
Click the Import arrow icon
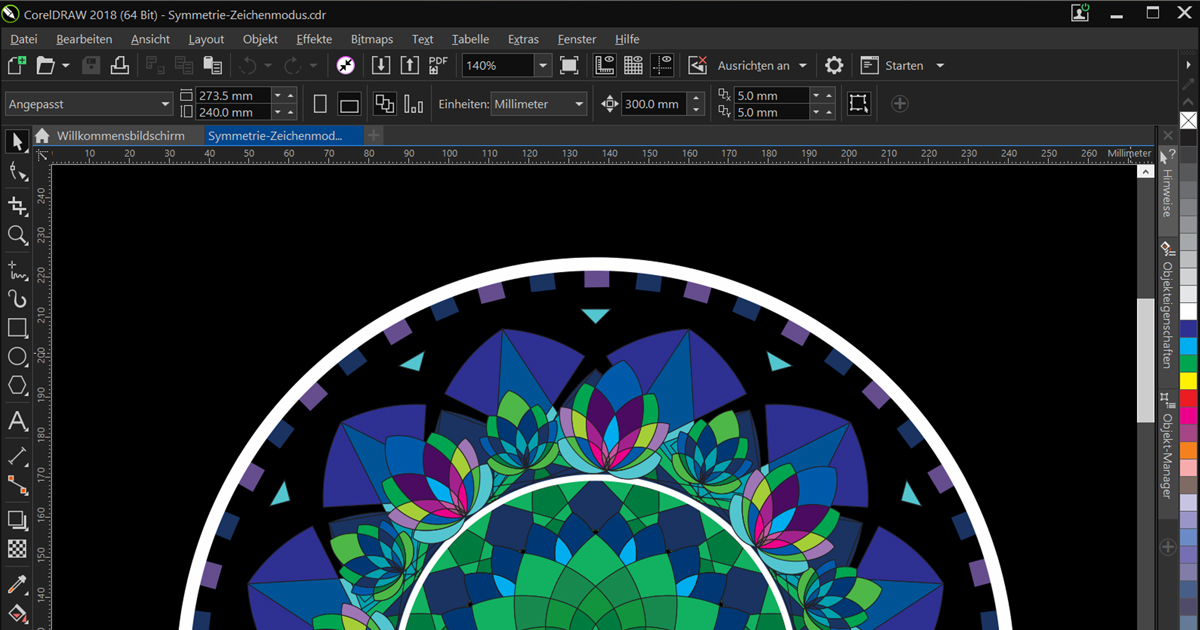pos(381,65)
